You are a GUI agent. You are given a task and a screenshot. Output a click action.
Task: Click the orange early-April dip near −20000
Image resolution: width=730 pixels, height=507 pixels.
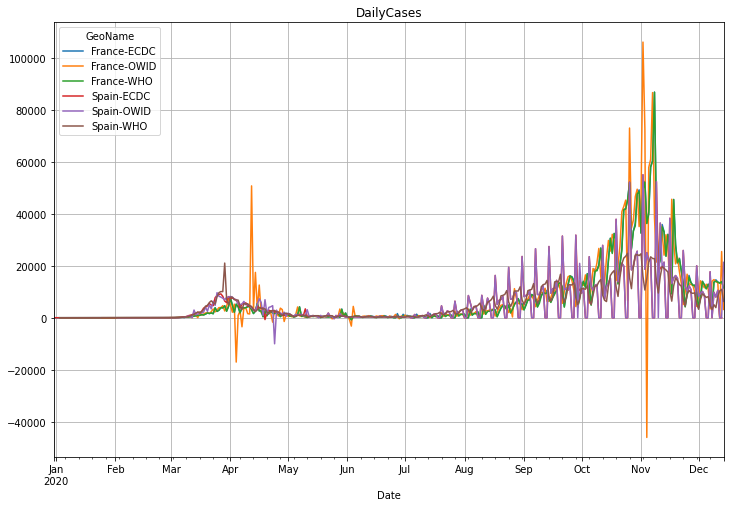(x=236, y=361)
